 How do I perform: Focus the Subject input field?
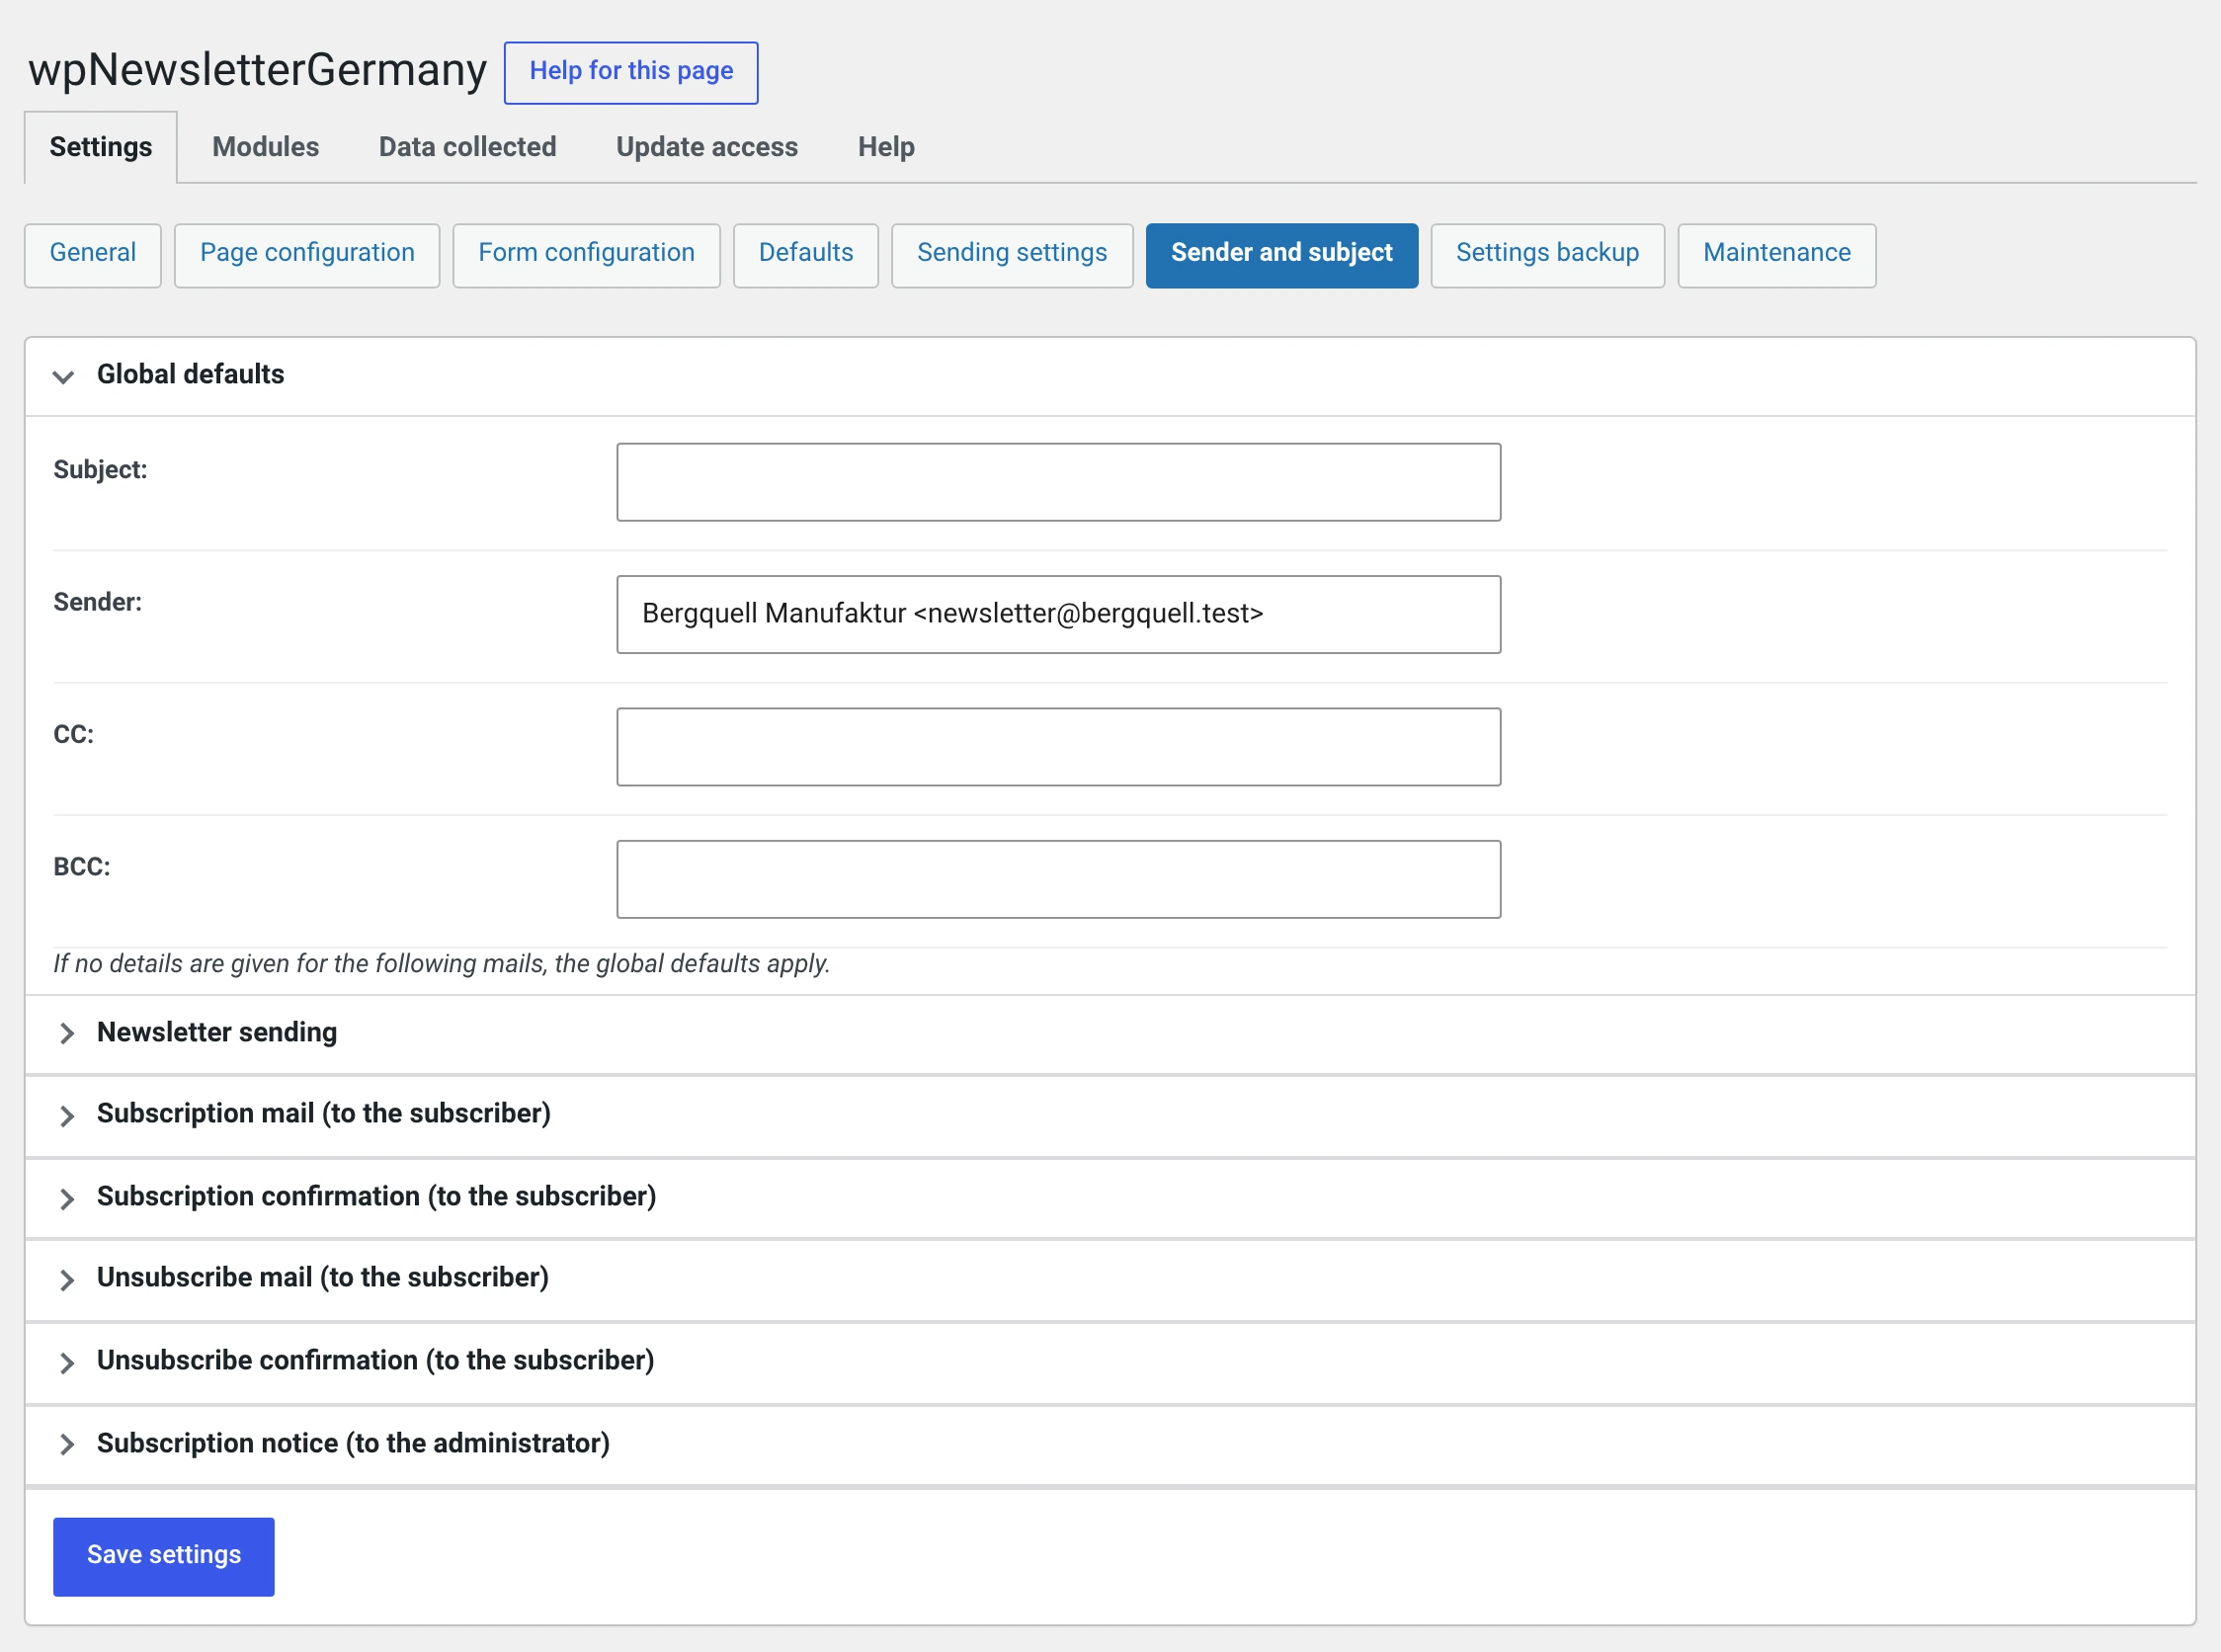tap(1058, 482)
